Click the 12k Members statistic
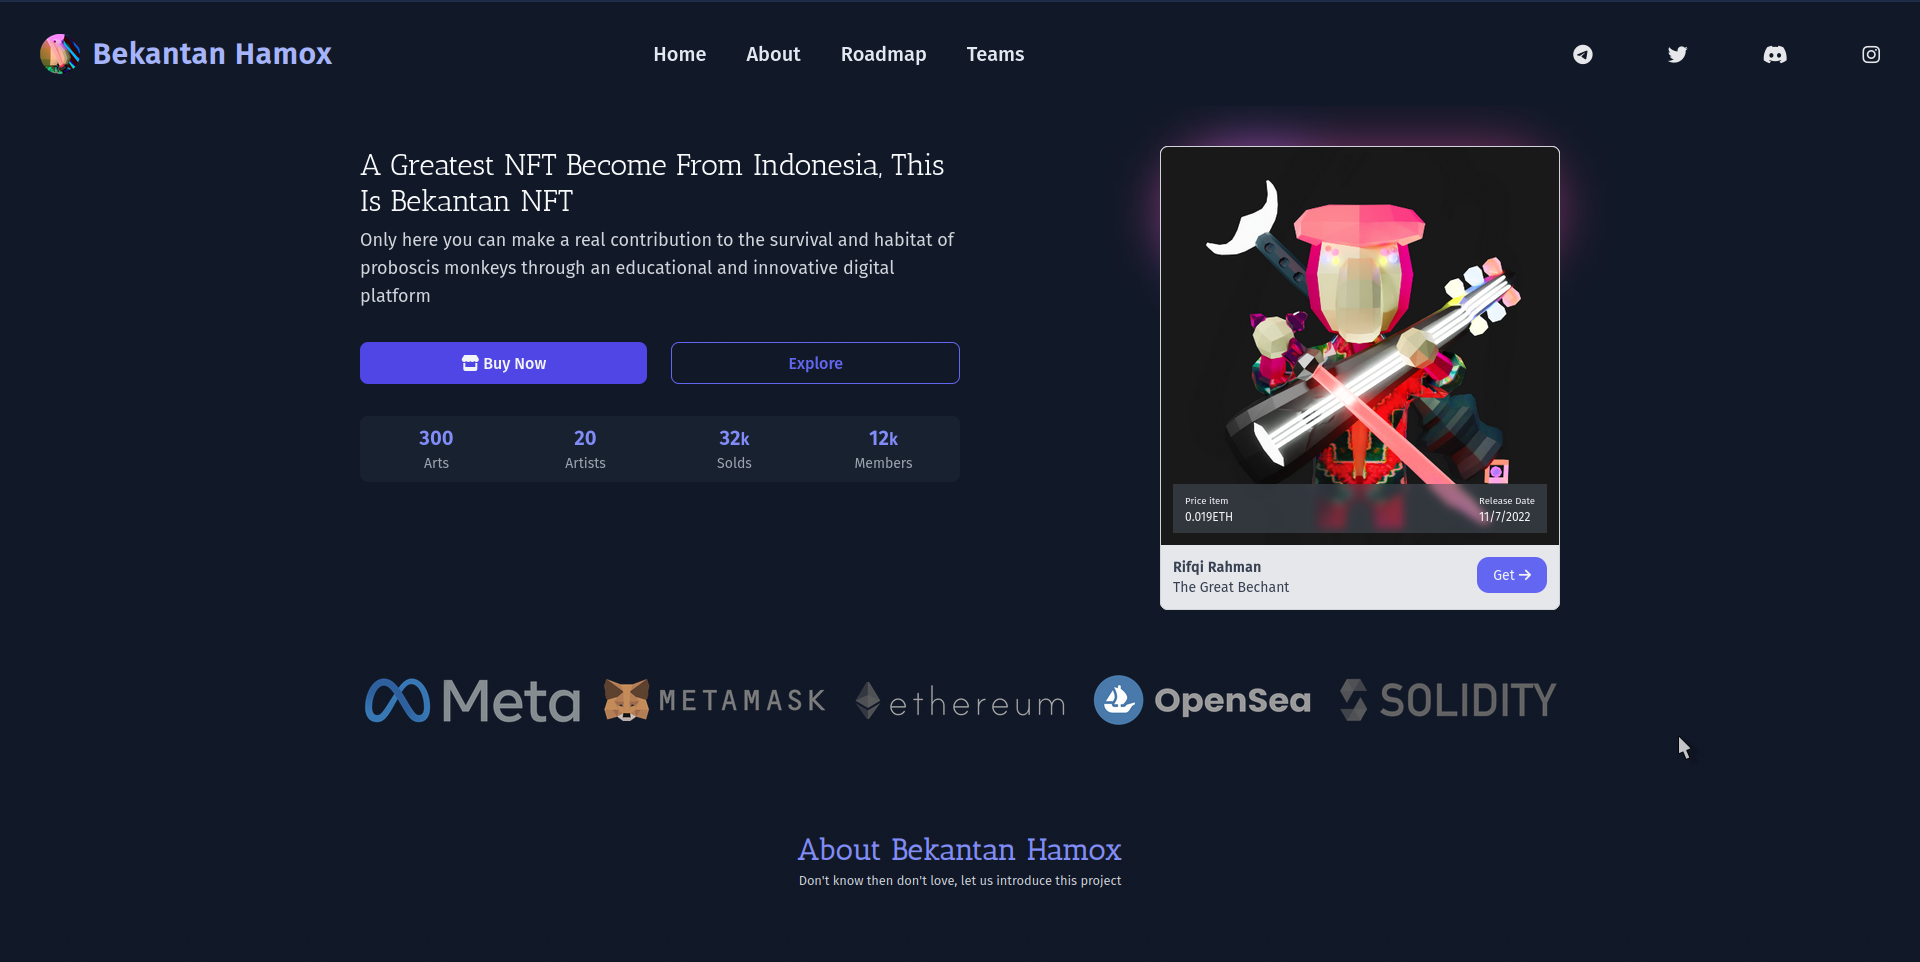The width and height of the screenshot is (1920, 962). tap(883, 449)
